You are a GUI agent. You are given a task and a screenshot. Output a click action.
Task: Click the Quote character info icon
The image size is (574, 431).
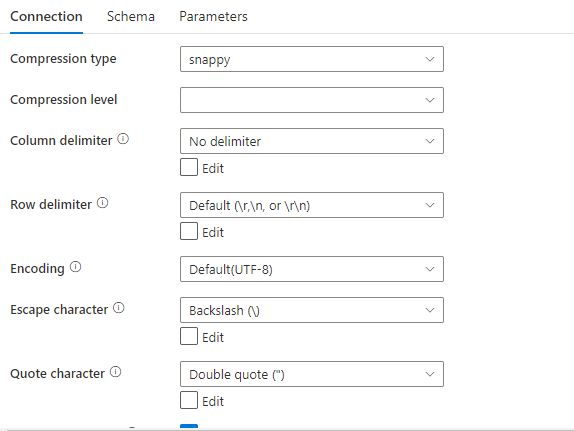[x=116, y=372]
